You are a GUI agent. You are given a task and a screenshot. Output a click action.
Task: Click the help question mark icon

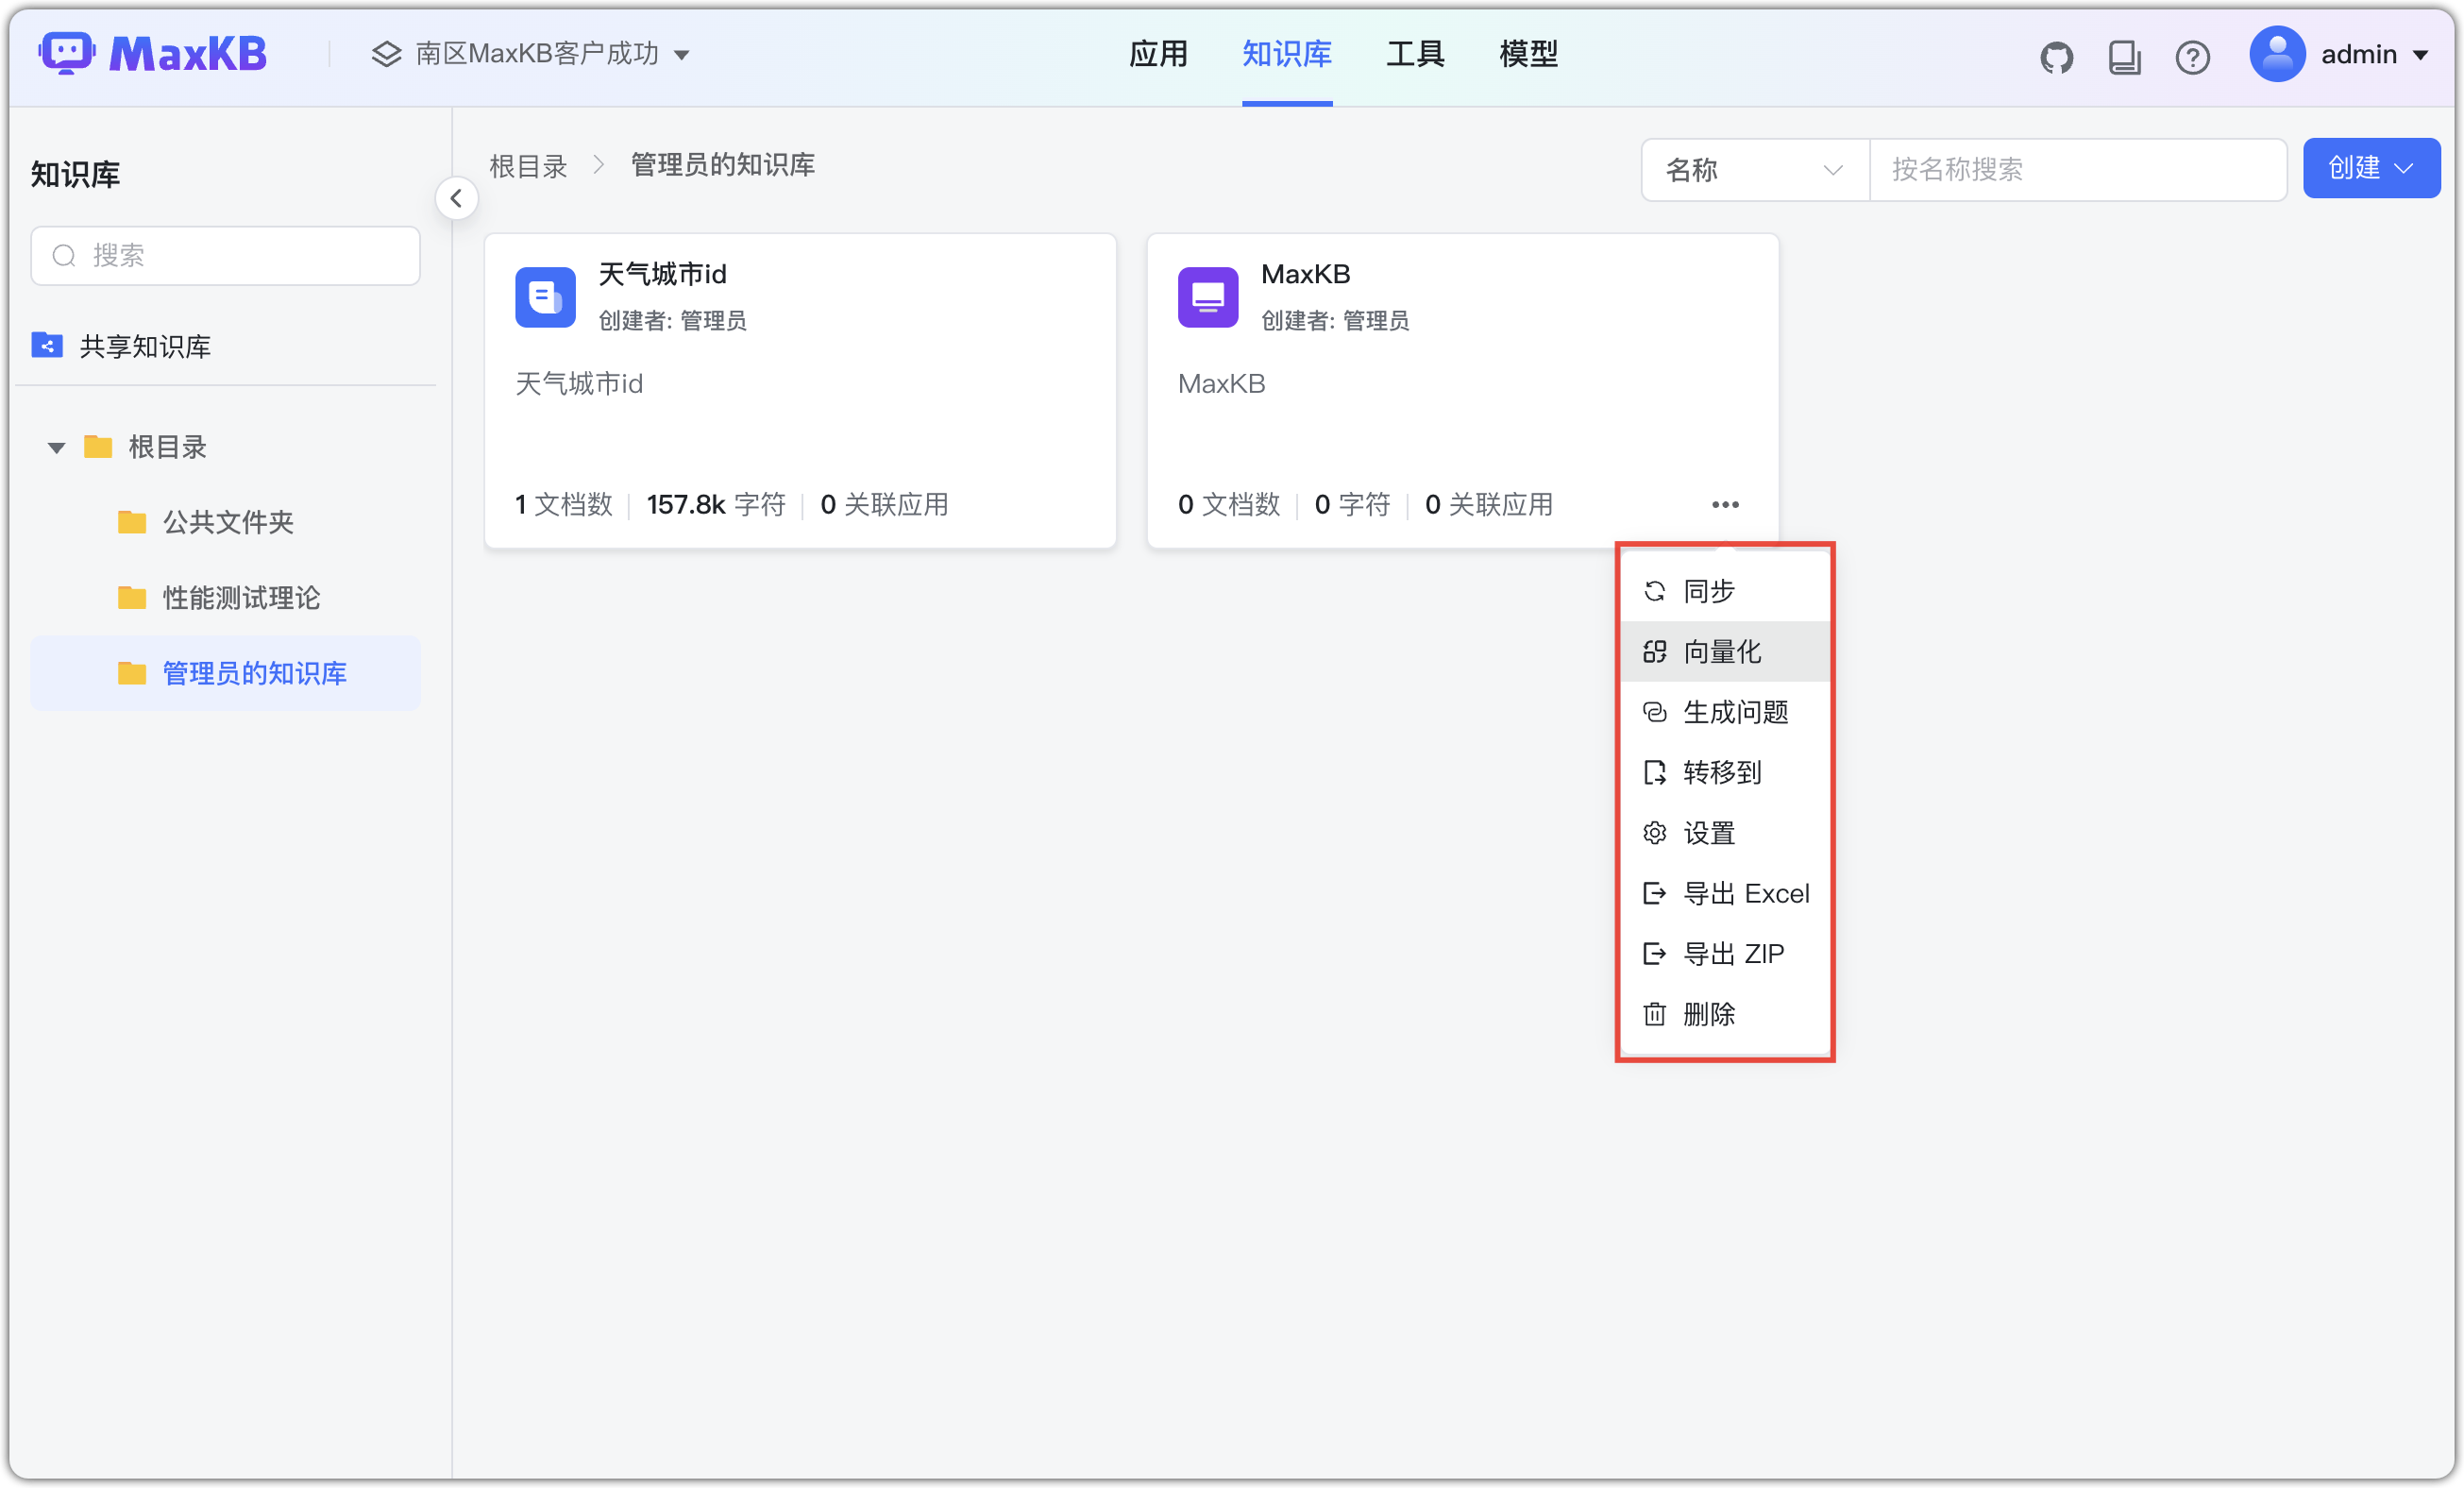pos(2192,57)
